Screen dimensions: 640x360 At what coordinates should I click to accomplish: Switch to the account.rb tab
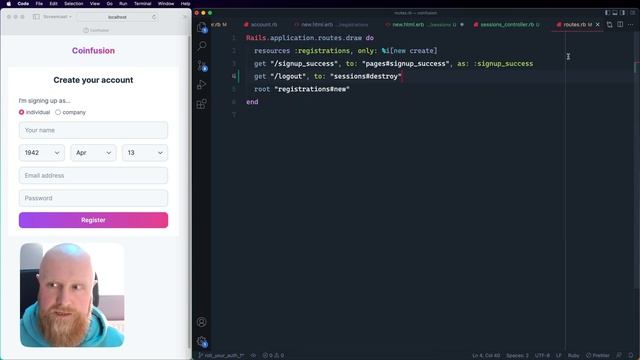(x=260, y=24)
